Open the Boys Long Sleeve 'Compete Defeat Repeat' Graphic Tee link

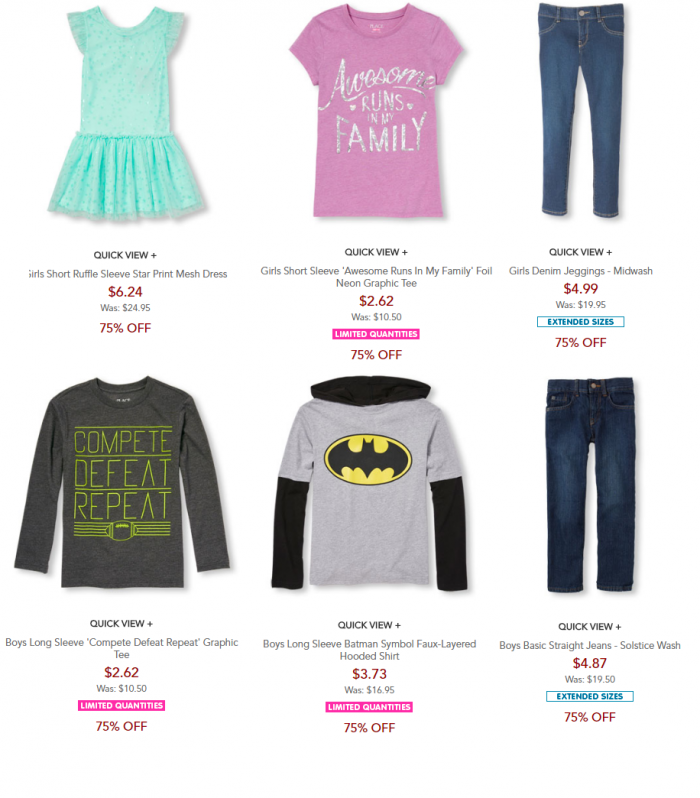point(122,648)
